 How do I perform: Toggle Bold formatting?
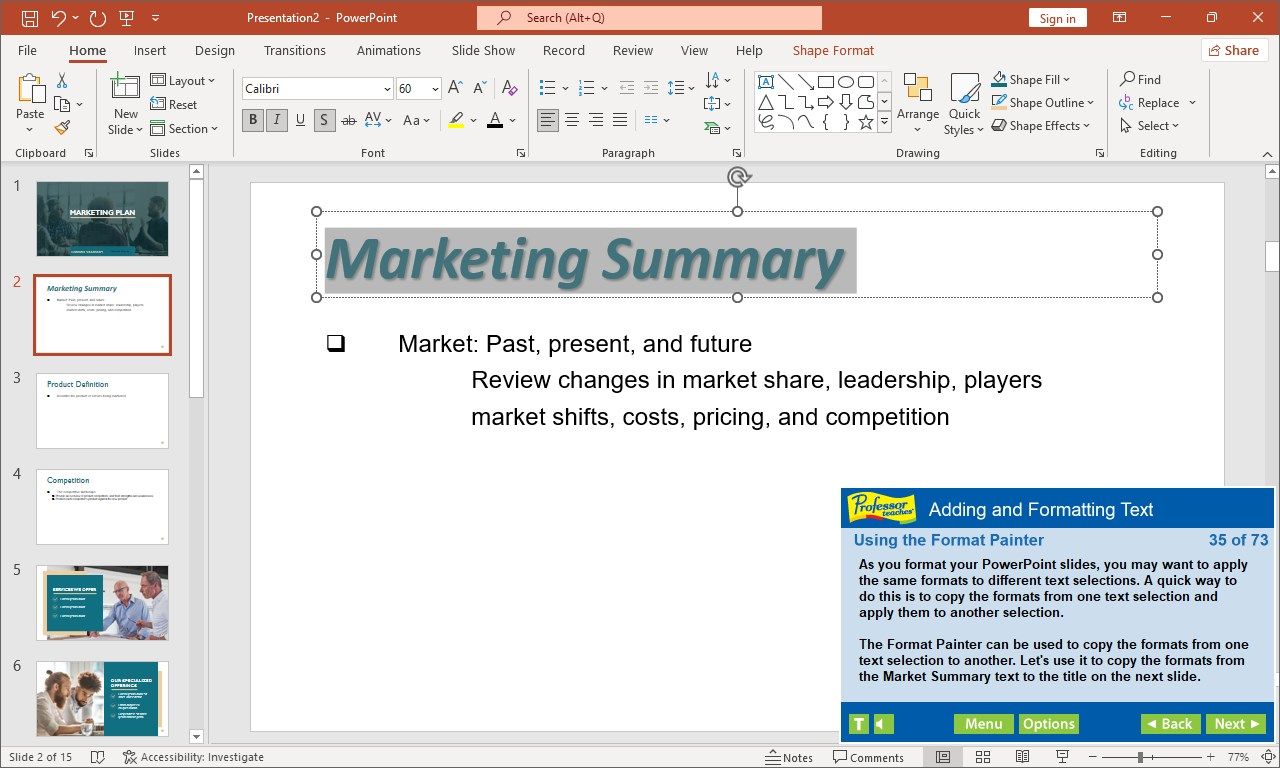(x=253, y=120)
